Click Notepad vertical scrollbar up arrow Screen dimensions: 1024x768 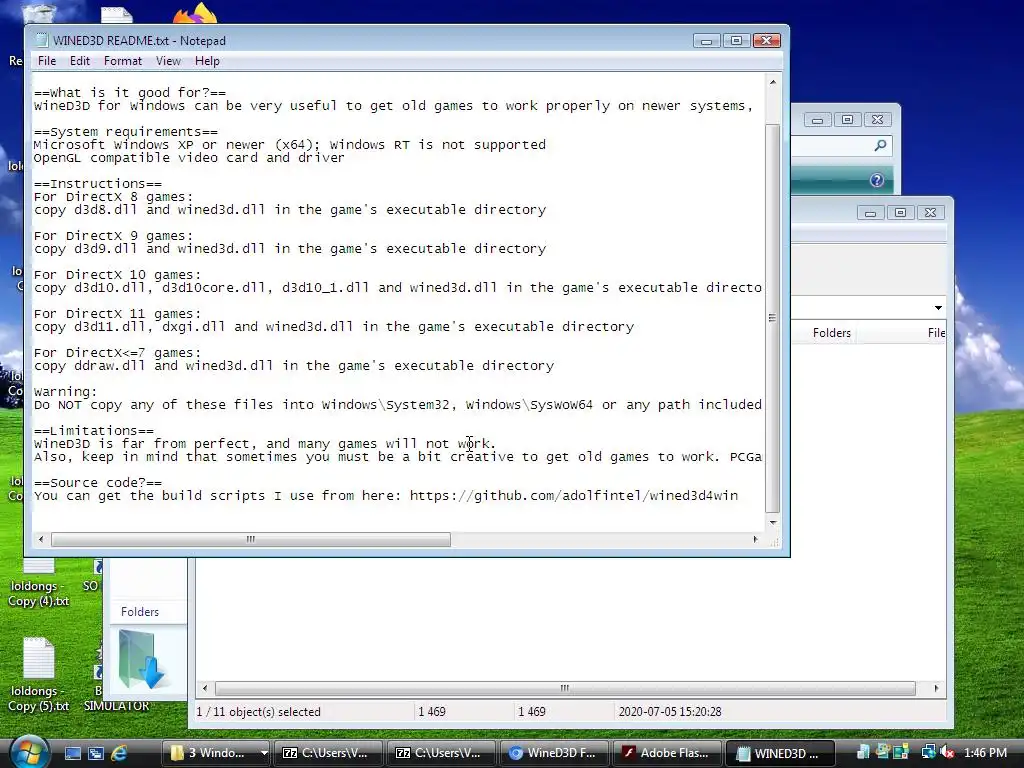coord(773,82)
